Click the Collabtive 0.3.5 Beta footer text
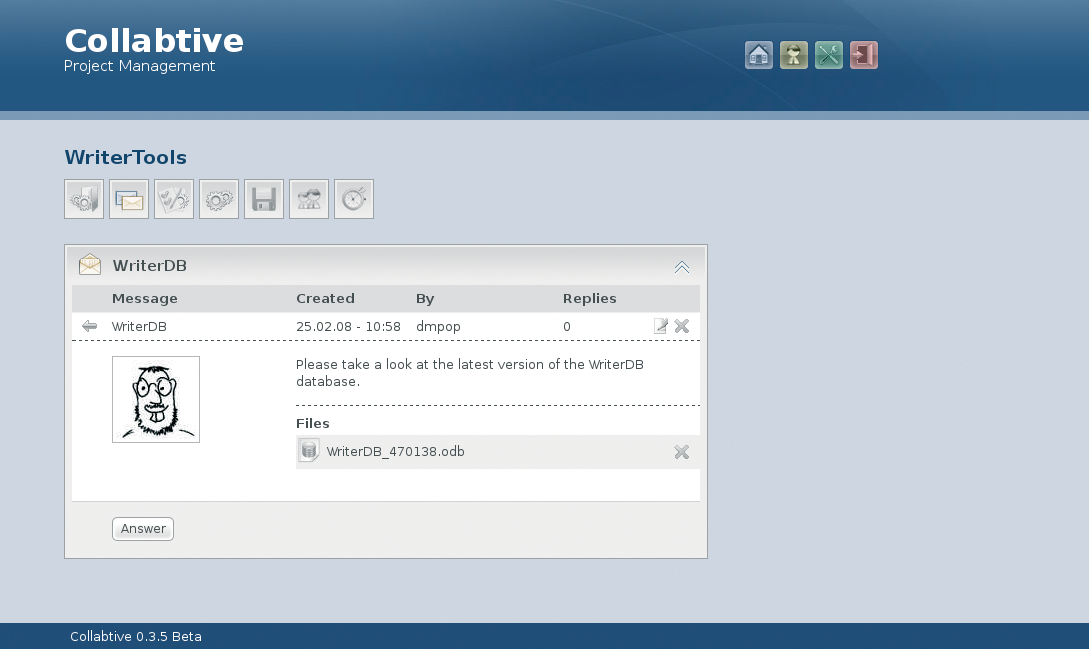This screenshot has height=649, width=1089. 135,636
